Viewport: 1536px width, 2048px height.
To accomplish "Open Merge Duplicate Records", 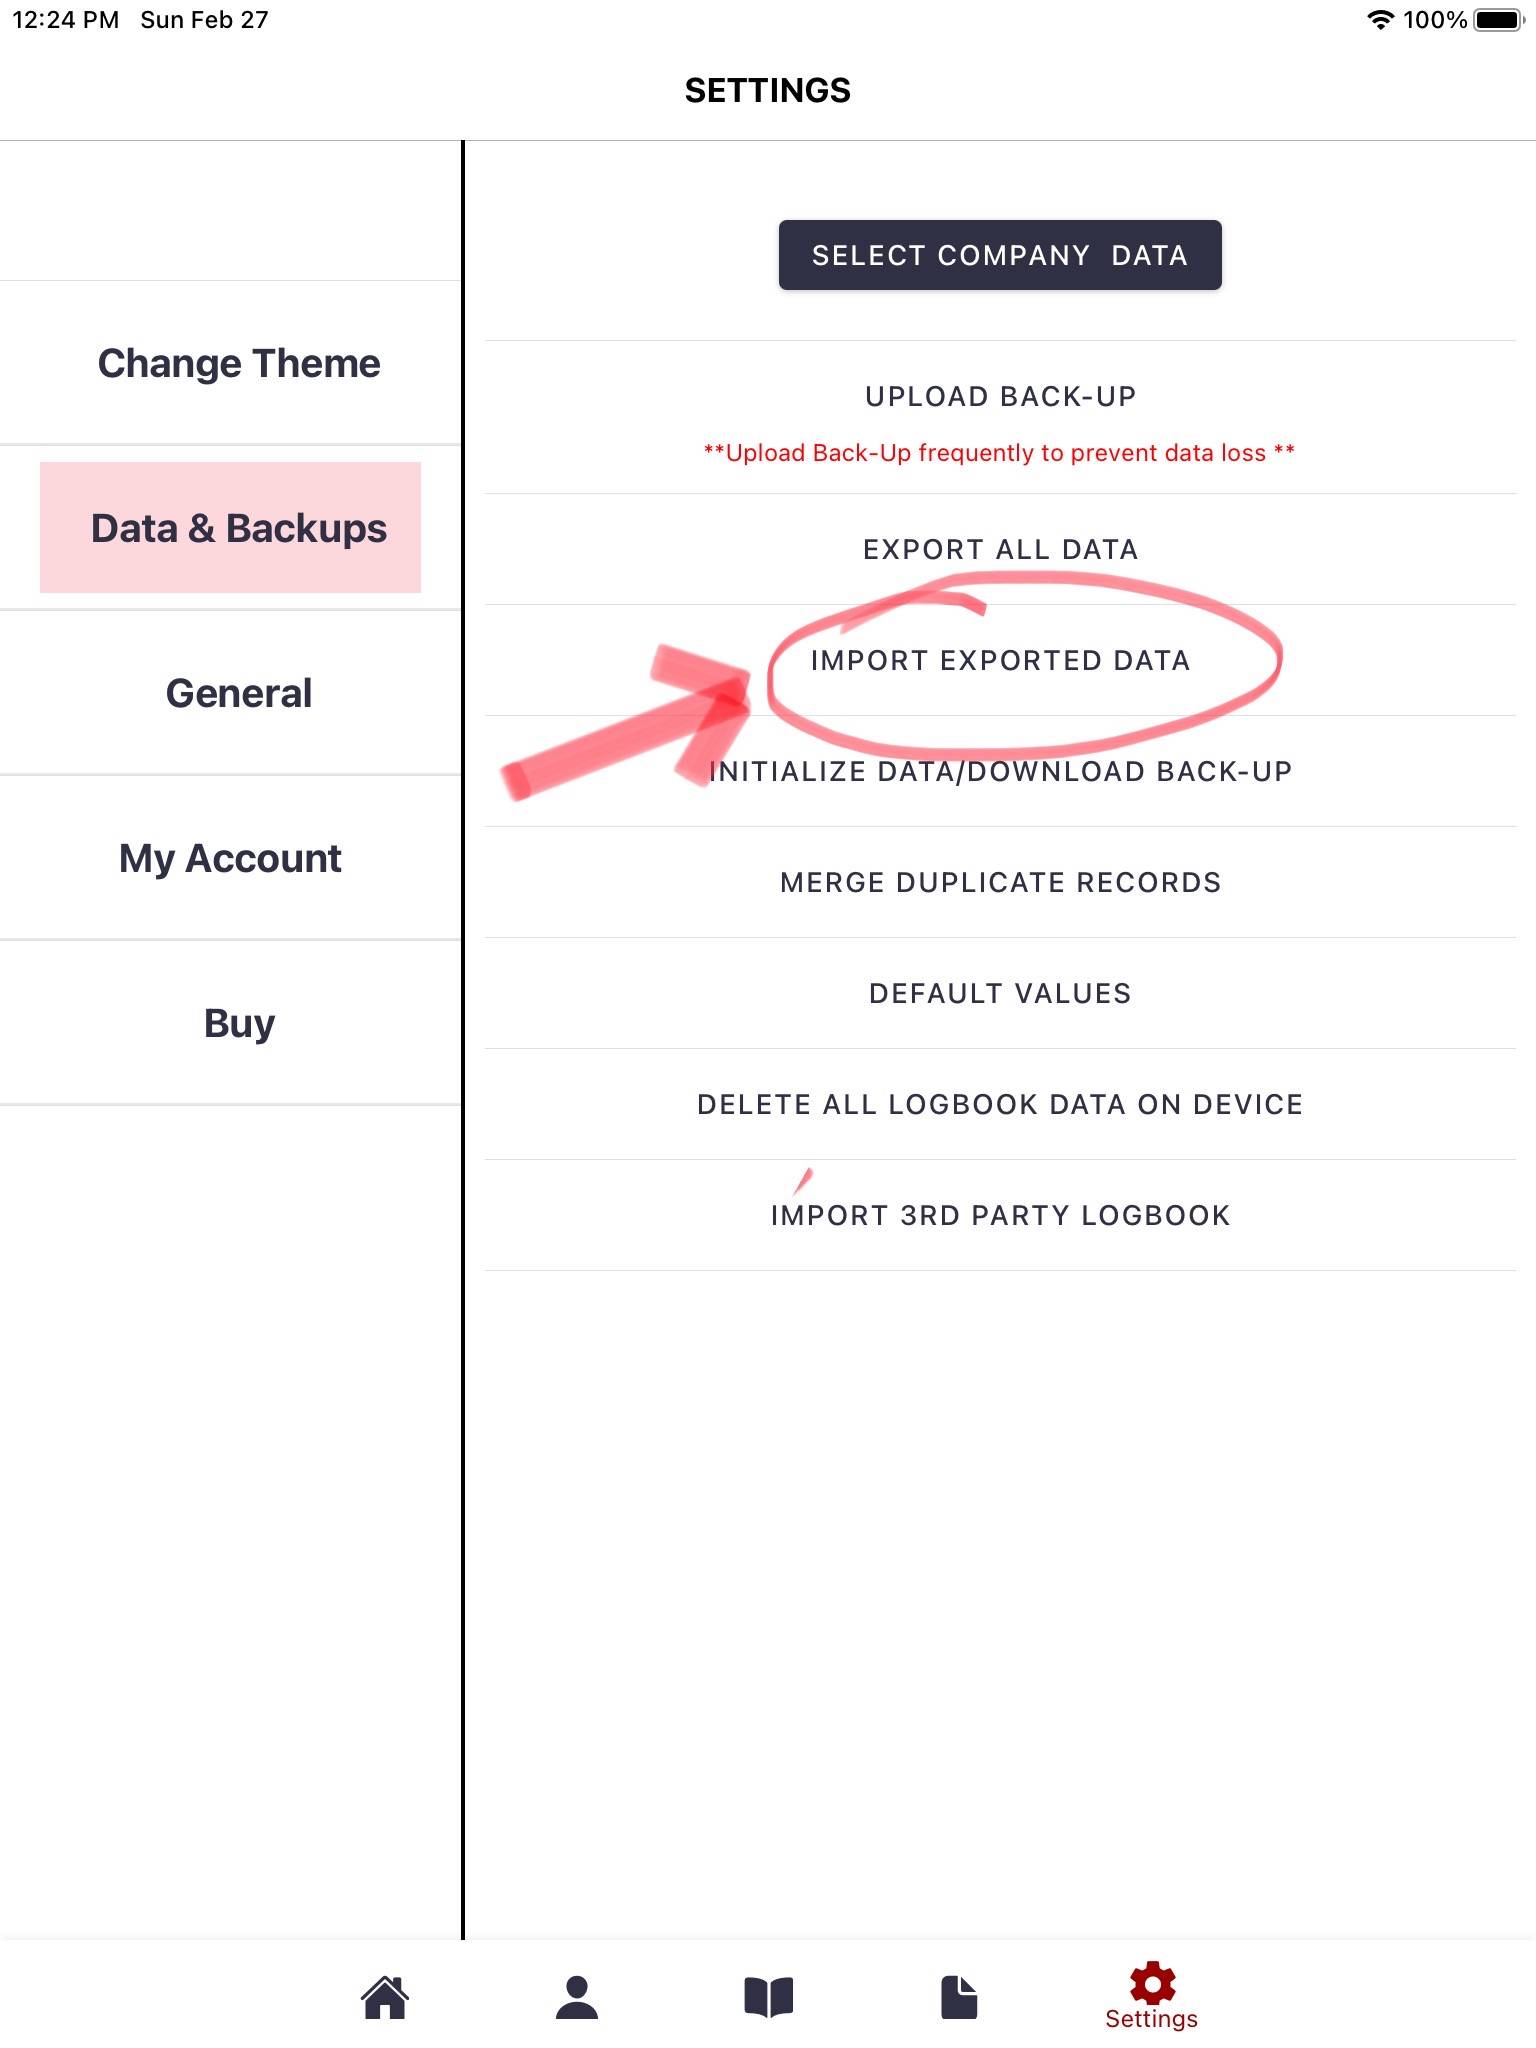I will click(1000, 883).
